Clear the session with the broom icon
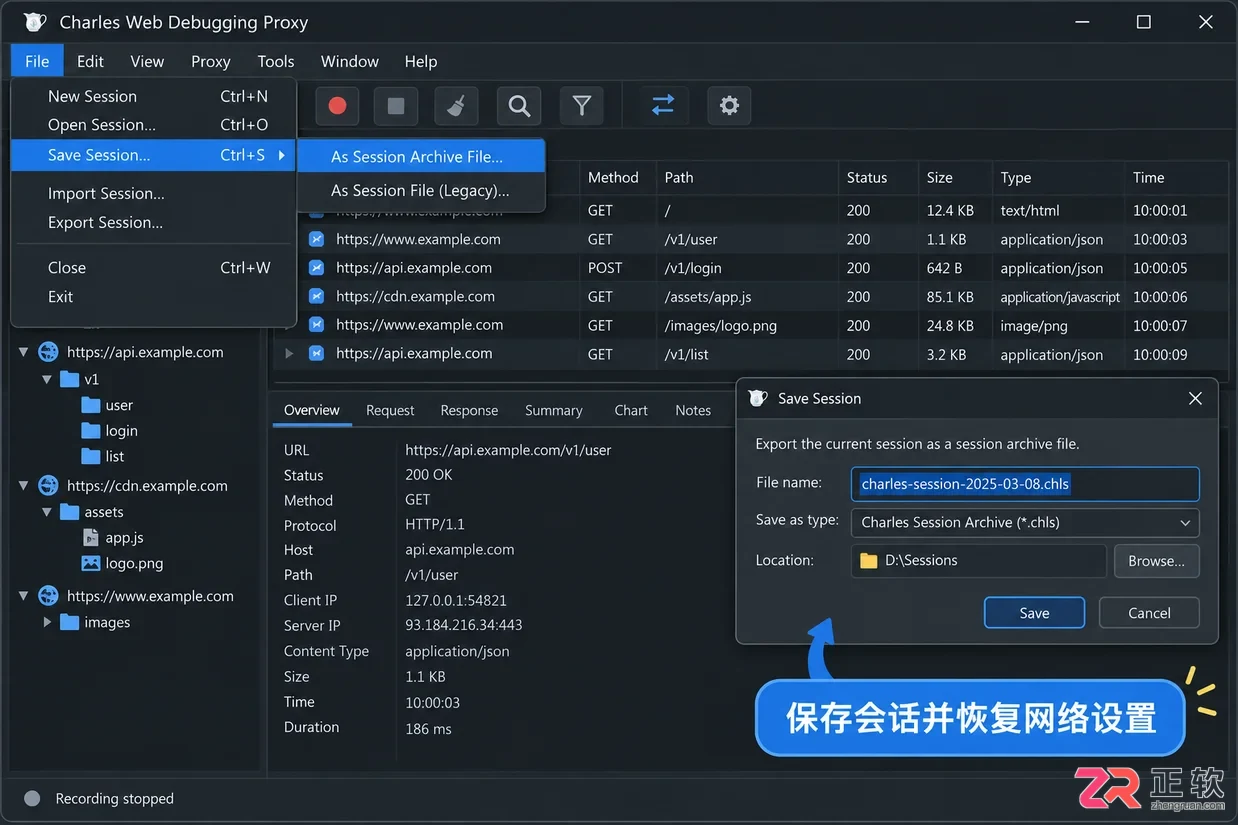 point(456,105)
